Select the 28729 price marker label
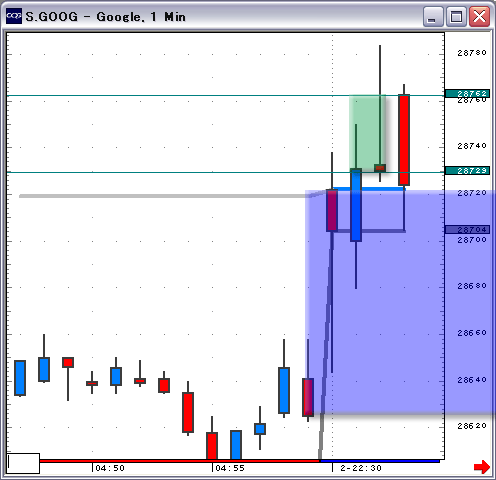Viewport: 496px width, 480px height. point(467,171)
